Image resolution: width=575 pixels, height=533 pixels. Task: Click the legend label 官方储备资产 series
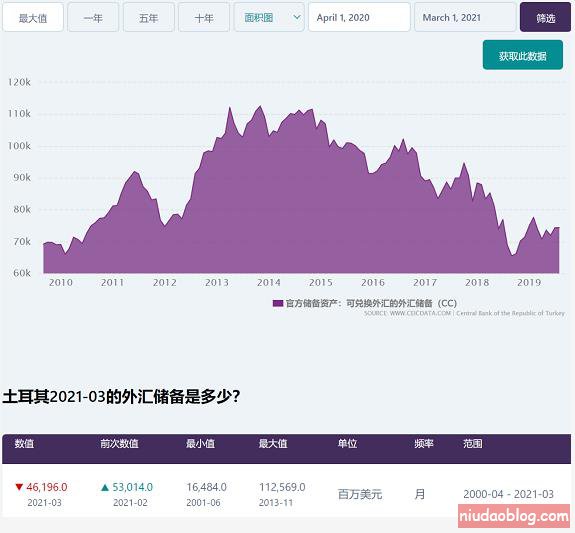point(371,303)
